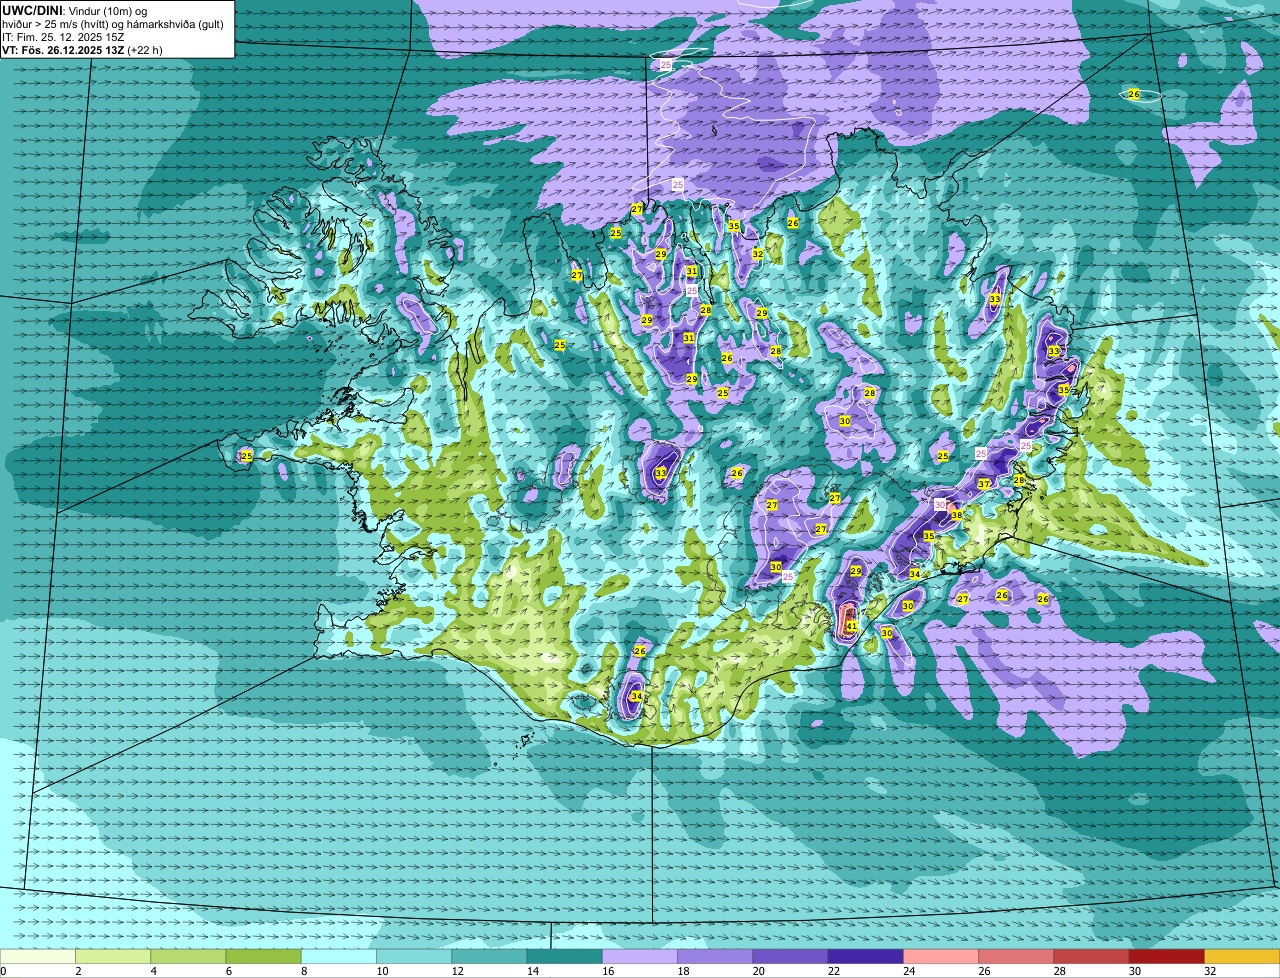Click the legend scale number 0
Image resolution: width=1280 pixels, height=978 pixels.
point(3,971)
